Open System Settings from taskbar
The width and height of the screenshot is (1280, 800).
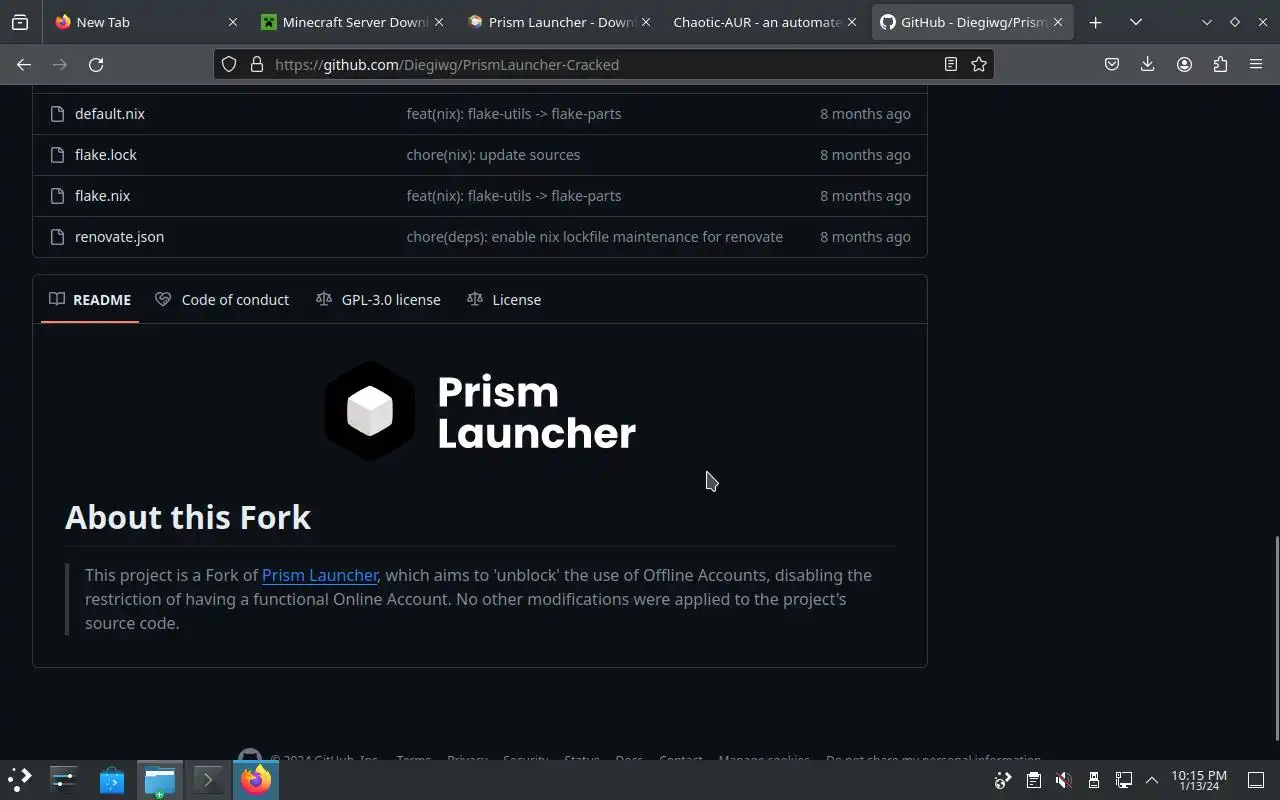click(x=64, y=779)
